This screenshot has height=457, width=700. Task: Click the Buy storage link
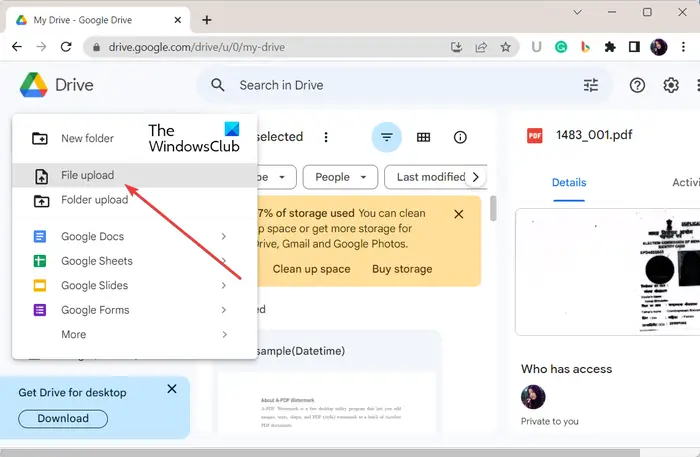click(403, 269)
